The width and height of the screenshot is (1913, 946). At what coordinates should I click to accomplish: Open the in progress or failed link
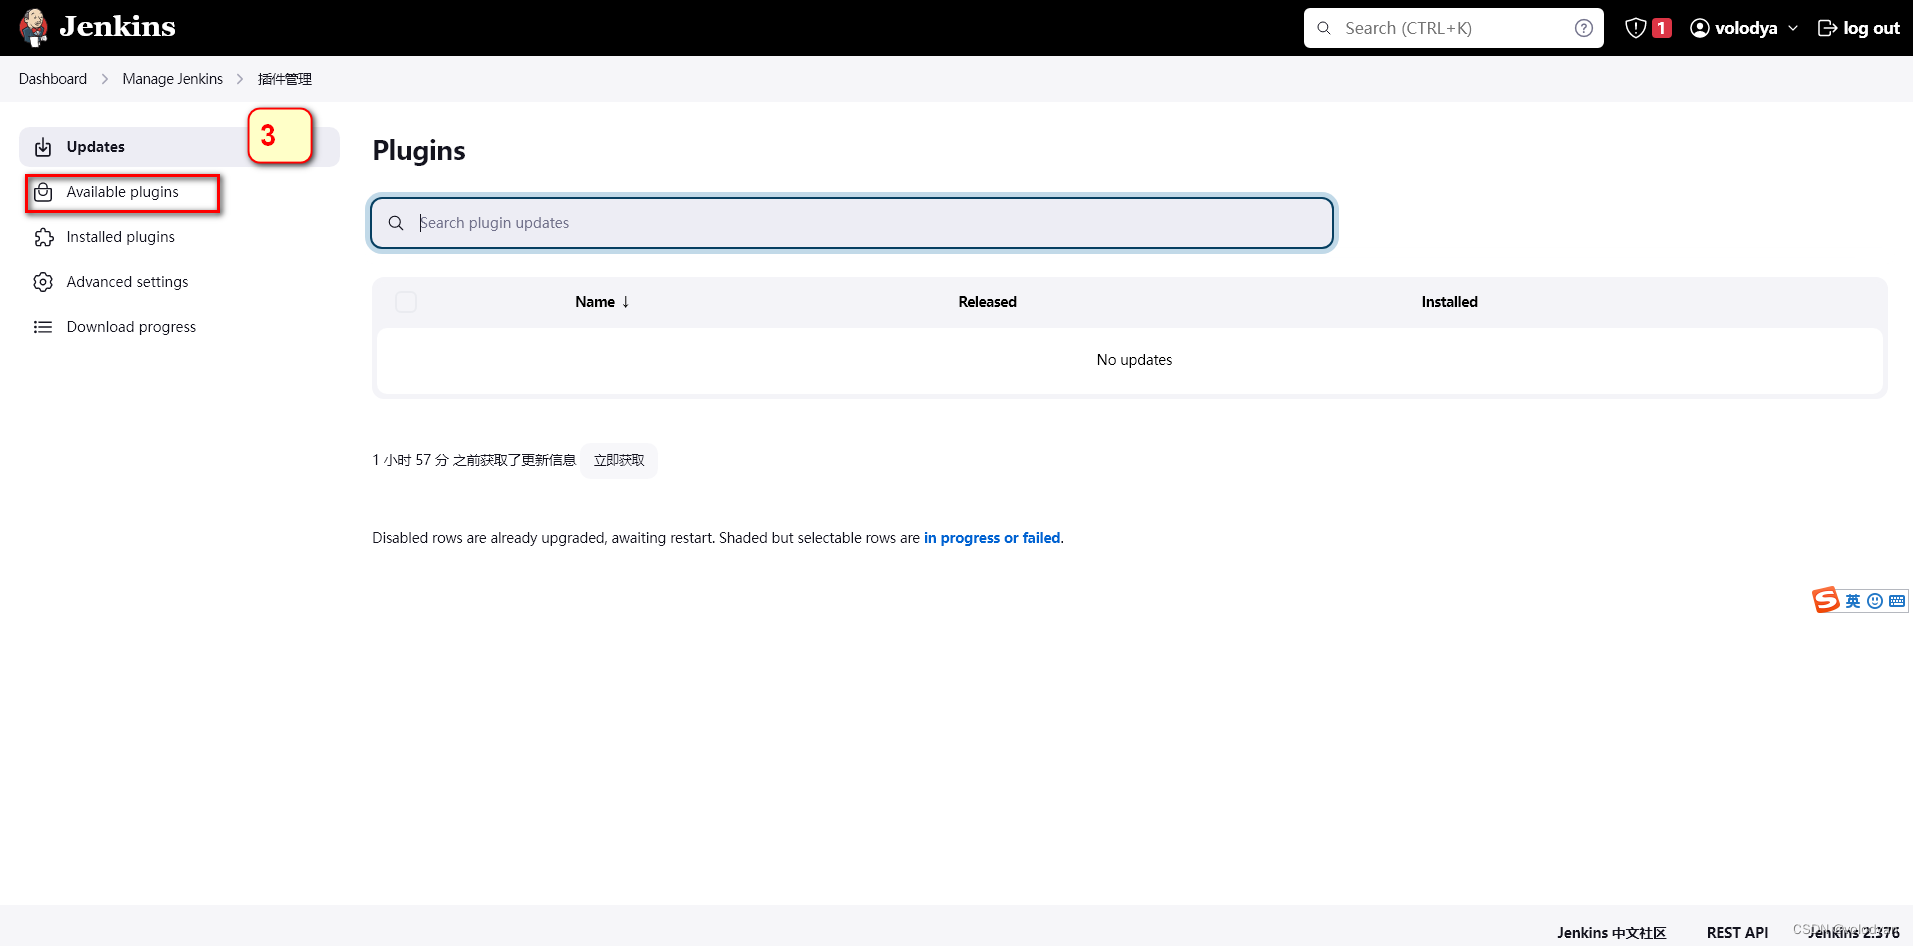[992, 538]
